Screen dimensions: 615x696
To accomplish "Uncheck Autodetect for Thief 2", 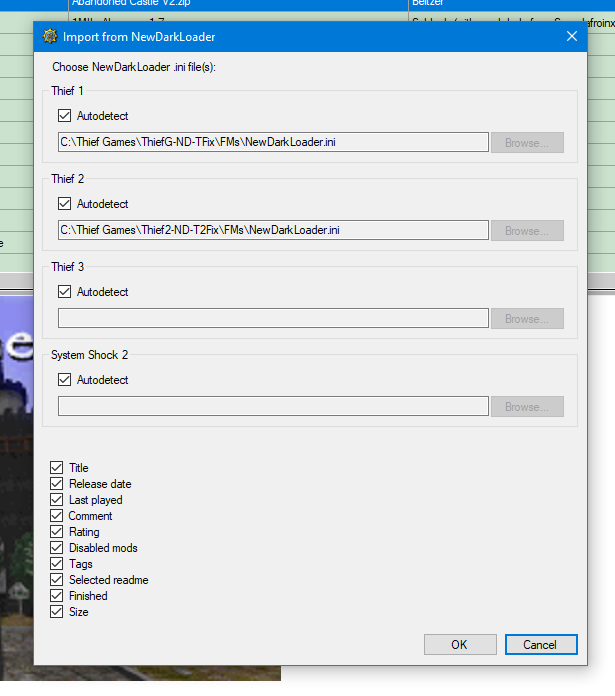I will pos(64,204).
